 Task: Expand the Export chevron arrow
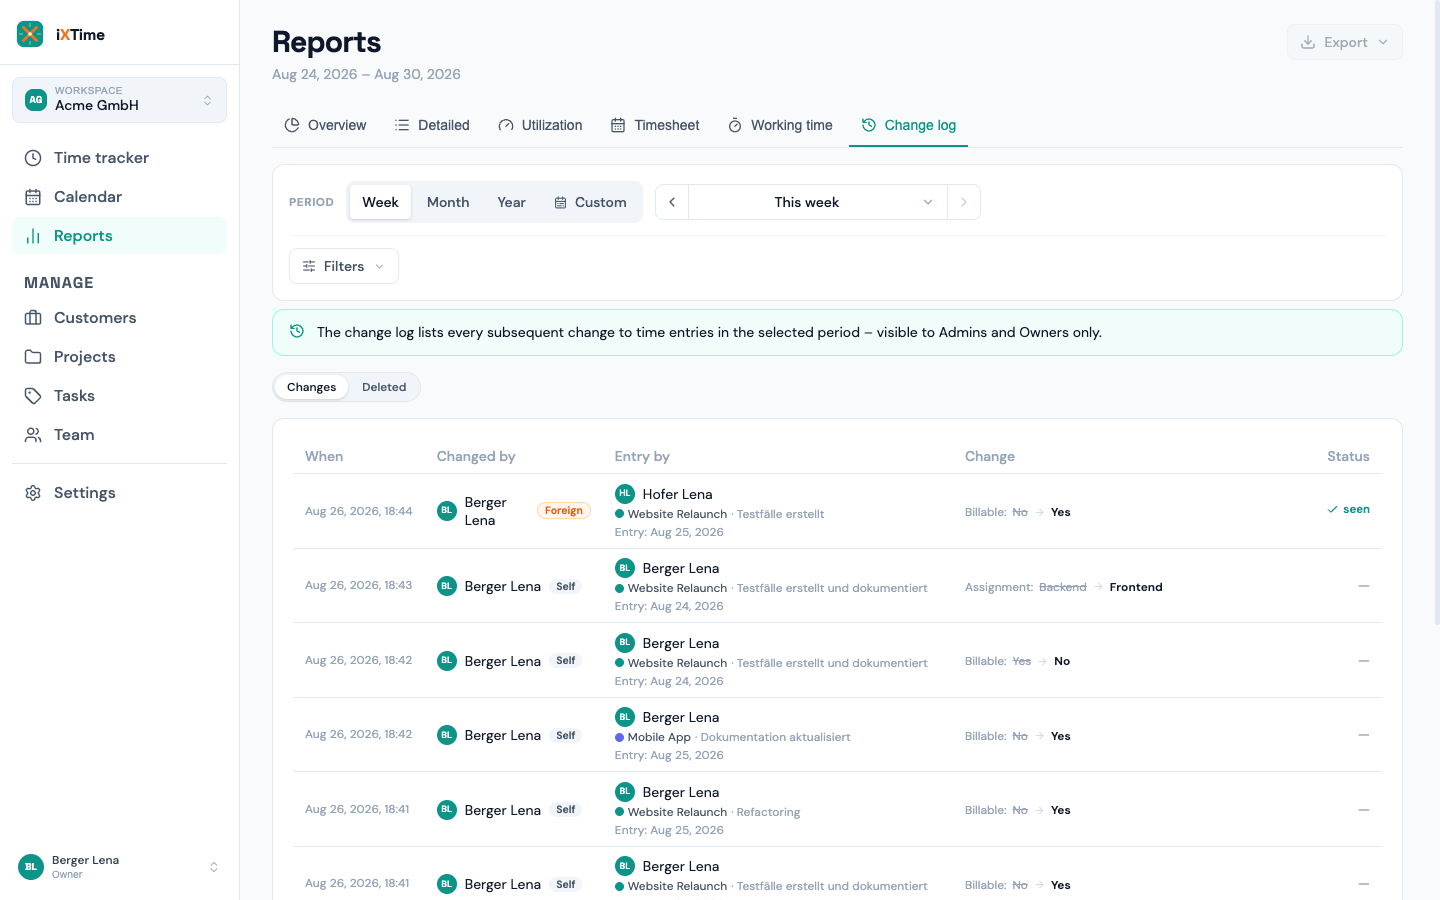tap(1383, 42)
